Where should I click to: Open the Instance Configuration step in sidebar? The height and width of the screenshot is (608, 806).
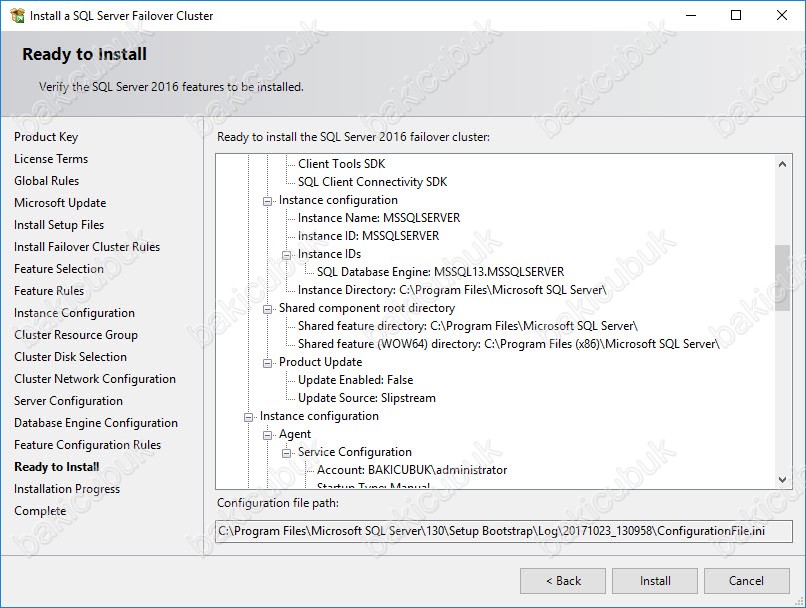74,313
